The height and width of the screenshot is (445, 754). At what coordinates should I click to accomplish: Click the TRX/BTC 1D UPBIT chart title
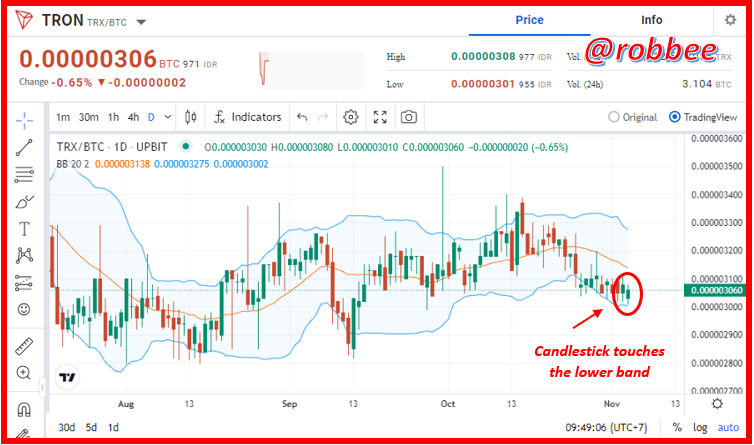[x=112, y=147]
